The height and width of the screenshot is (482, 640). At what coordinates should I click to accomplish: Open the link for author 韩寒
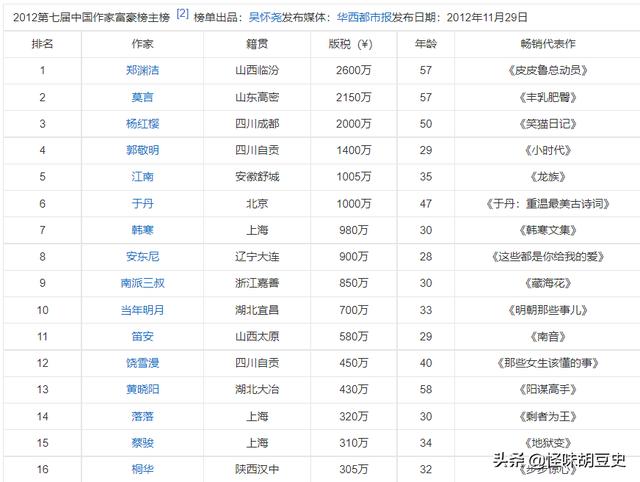142,230
